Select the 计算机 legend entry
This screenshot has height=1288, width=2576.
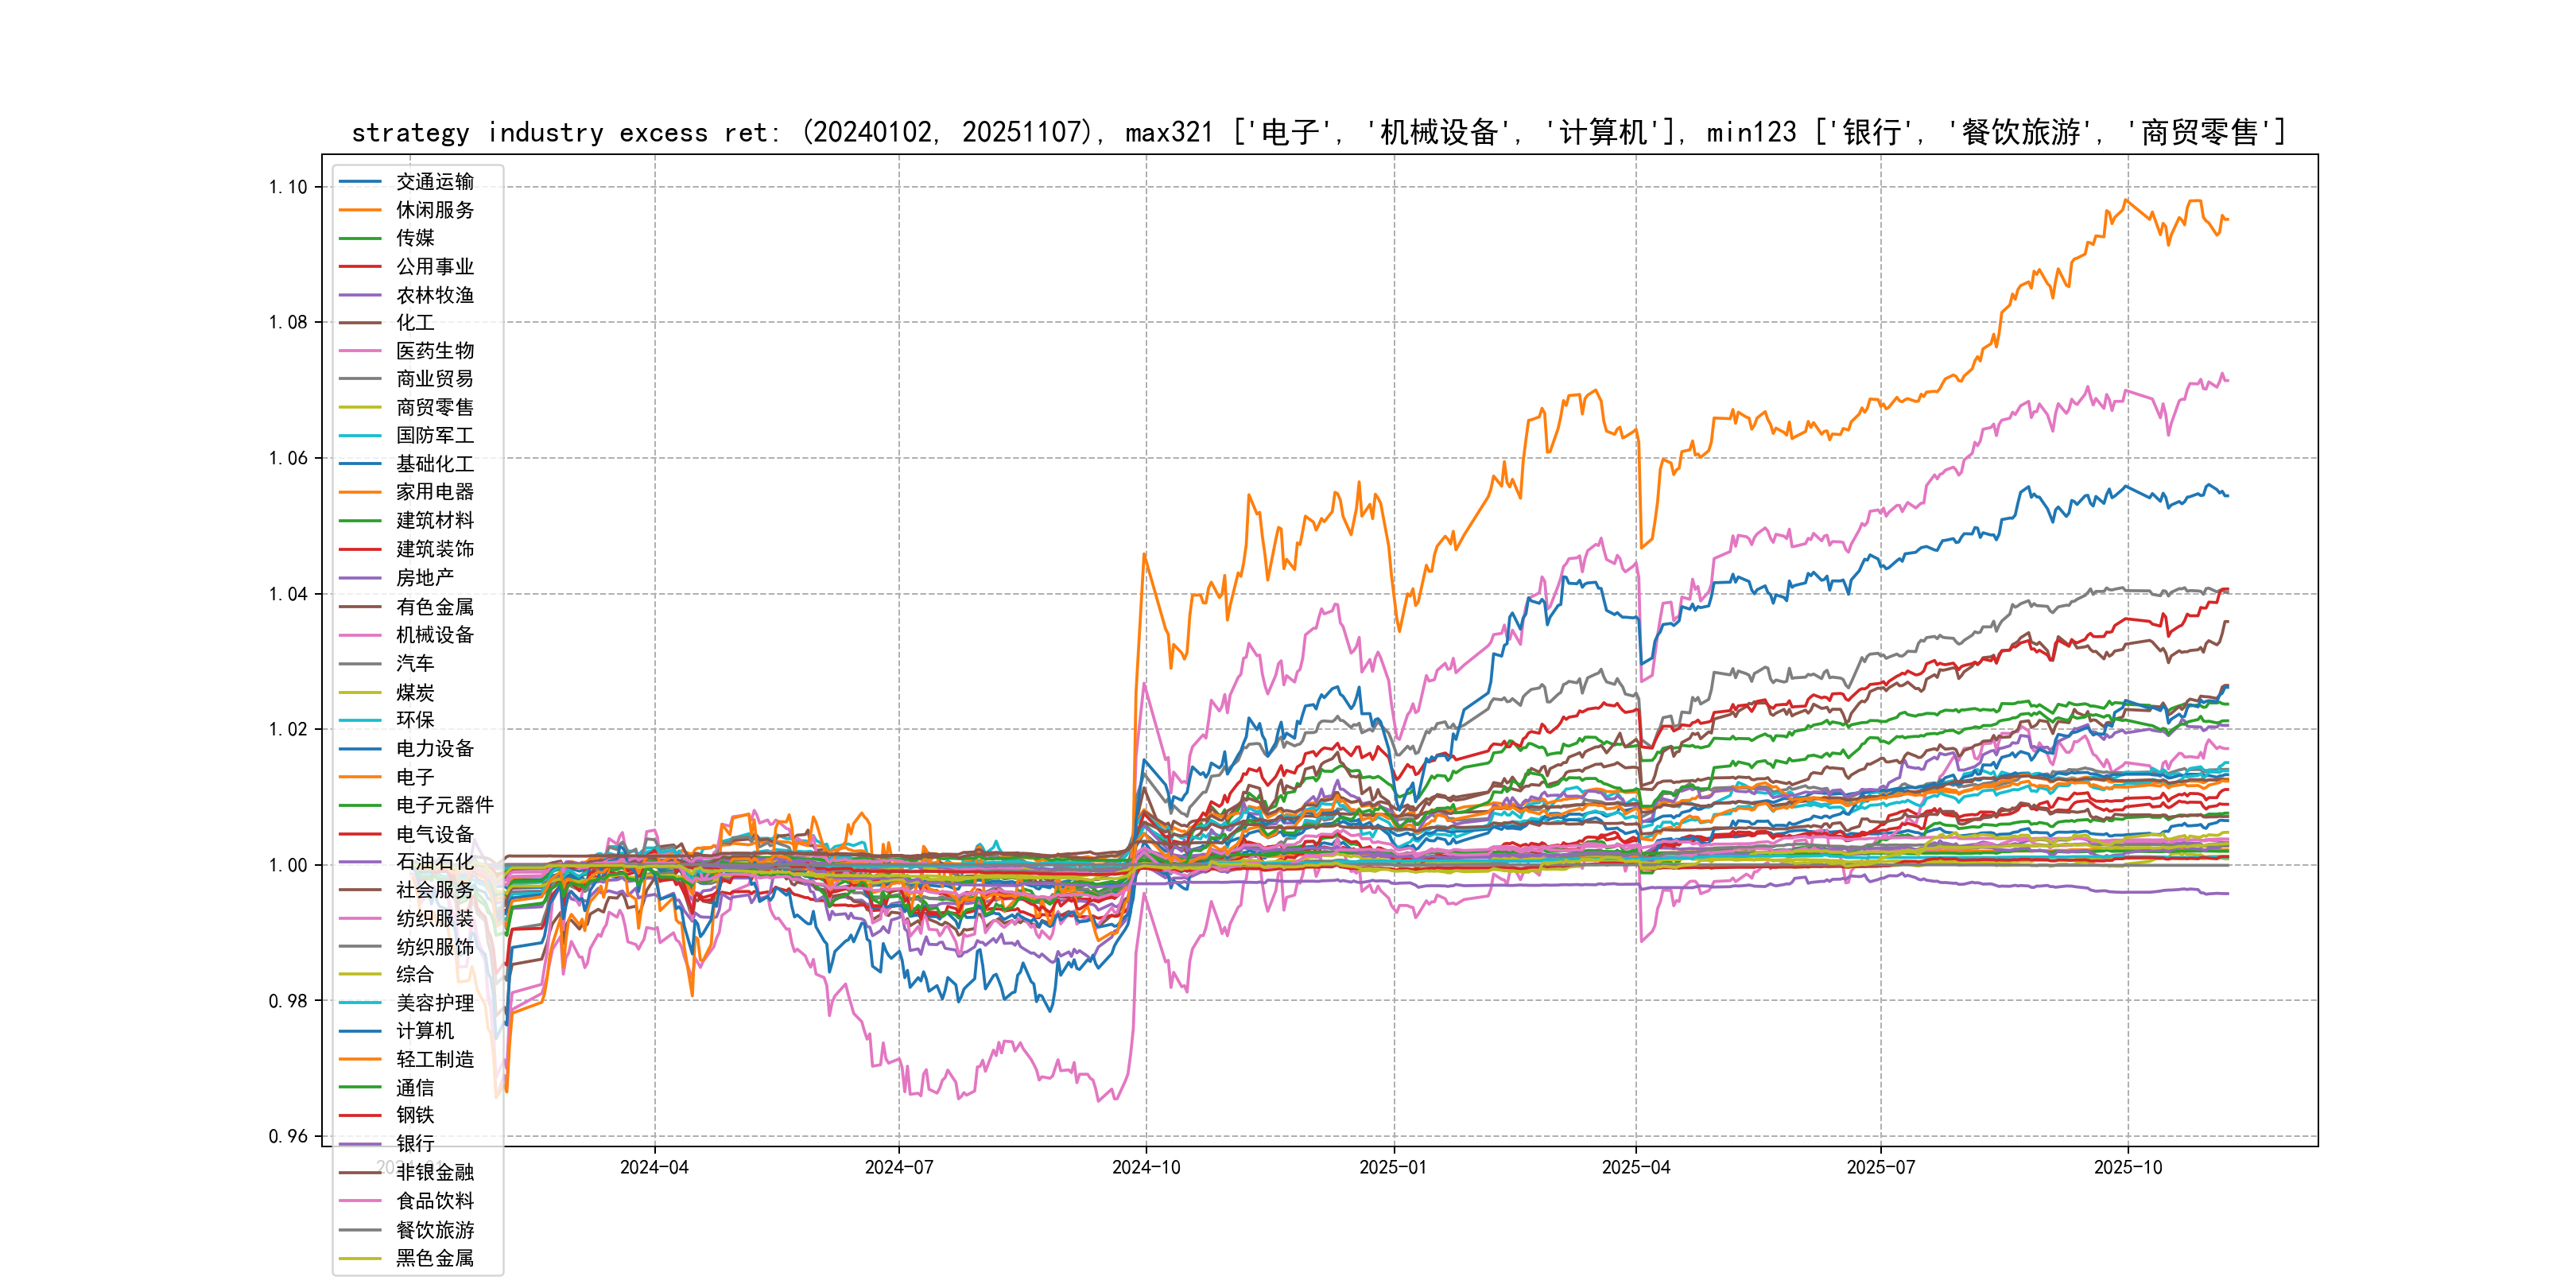point(424,1031)
